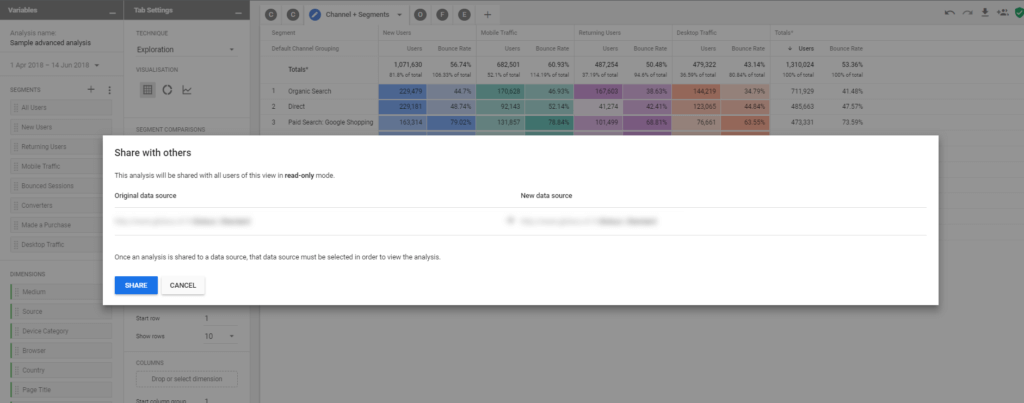1024x403 pixels.
Task: Cancel the Share with others dialog
Action: [x=183, y=286]
